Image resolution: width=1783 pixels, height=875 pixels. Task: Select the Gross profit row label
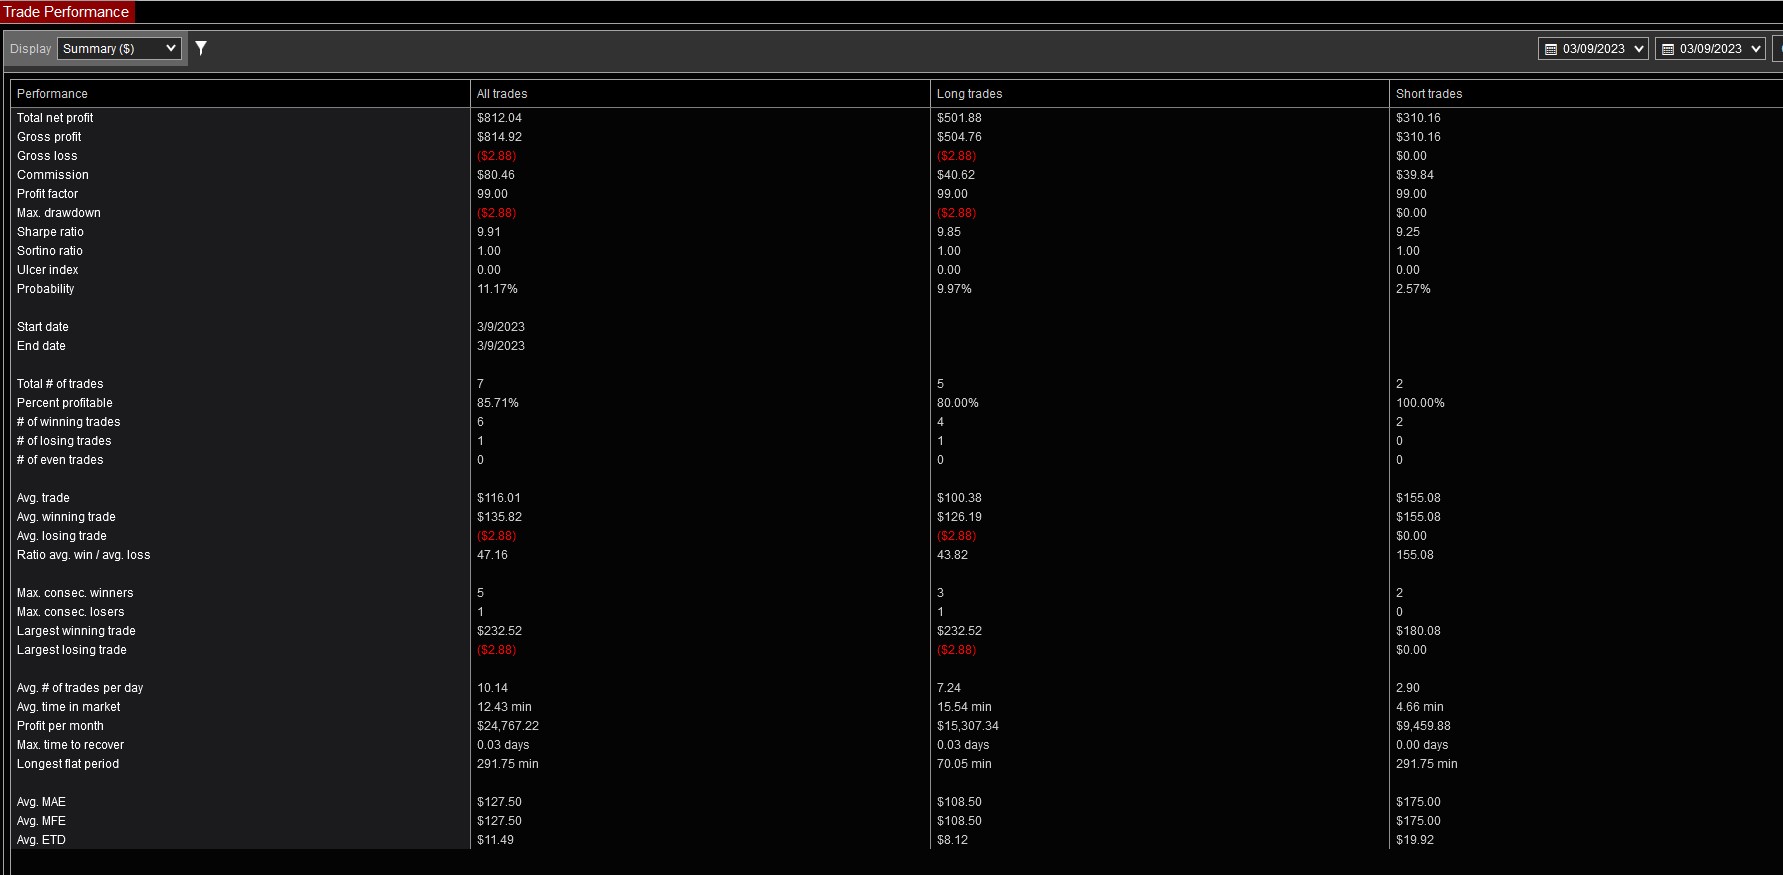[49, 137]
